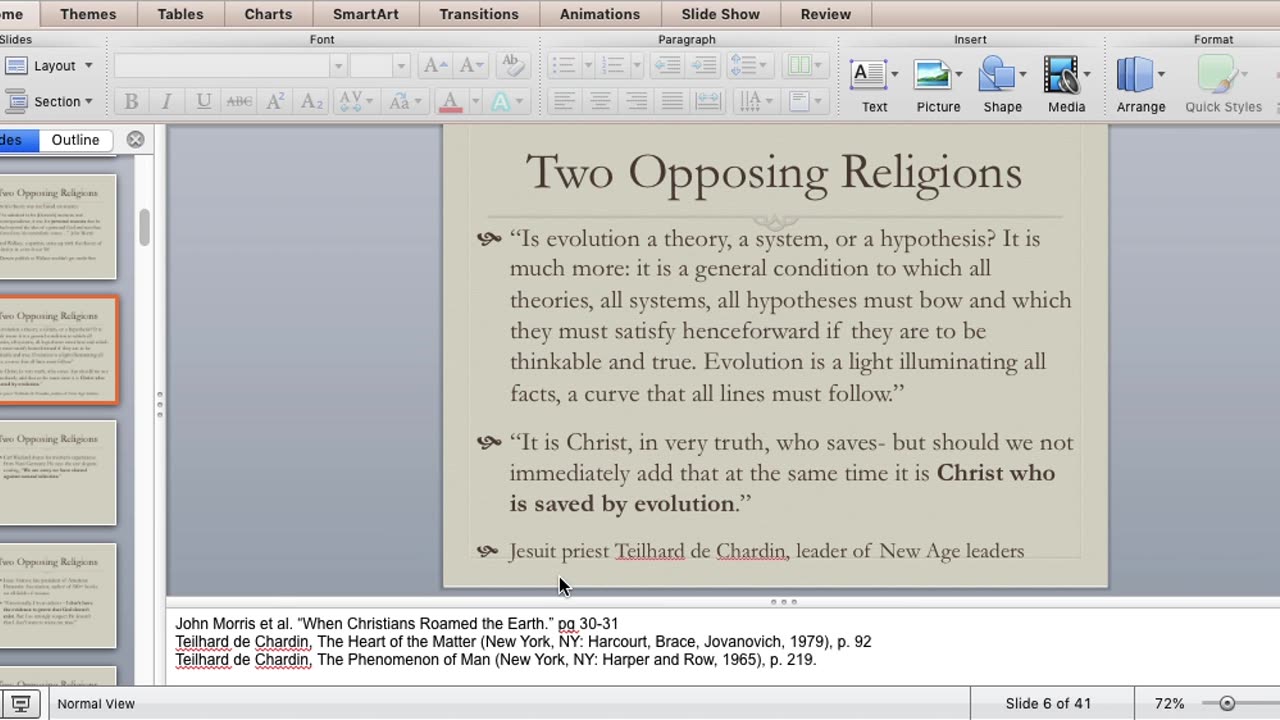
Task: Click the Slide 6 of 41 indicator
Action: click(1048, 704)
